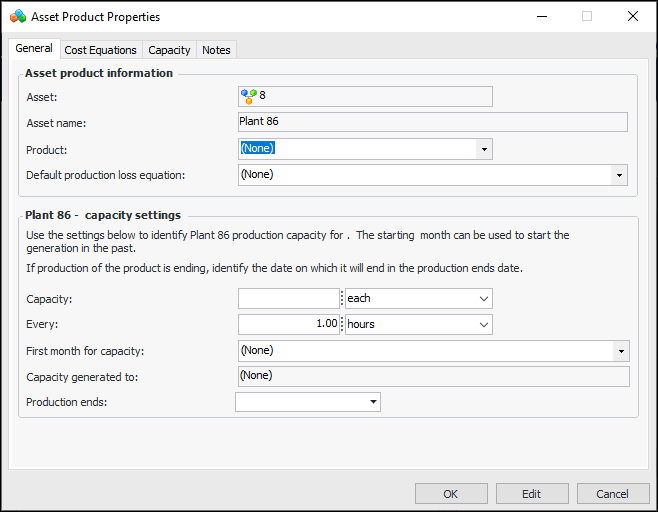Image resolution: width=658 pixels, height=512 pixels.
Task: Click the Cancel button
Action: 612,494
